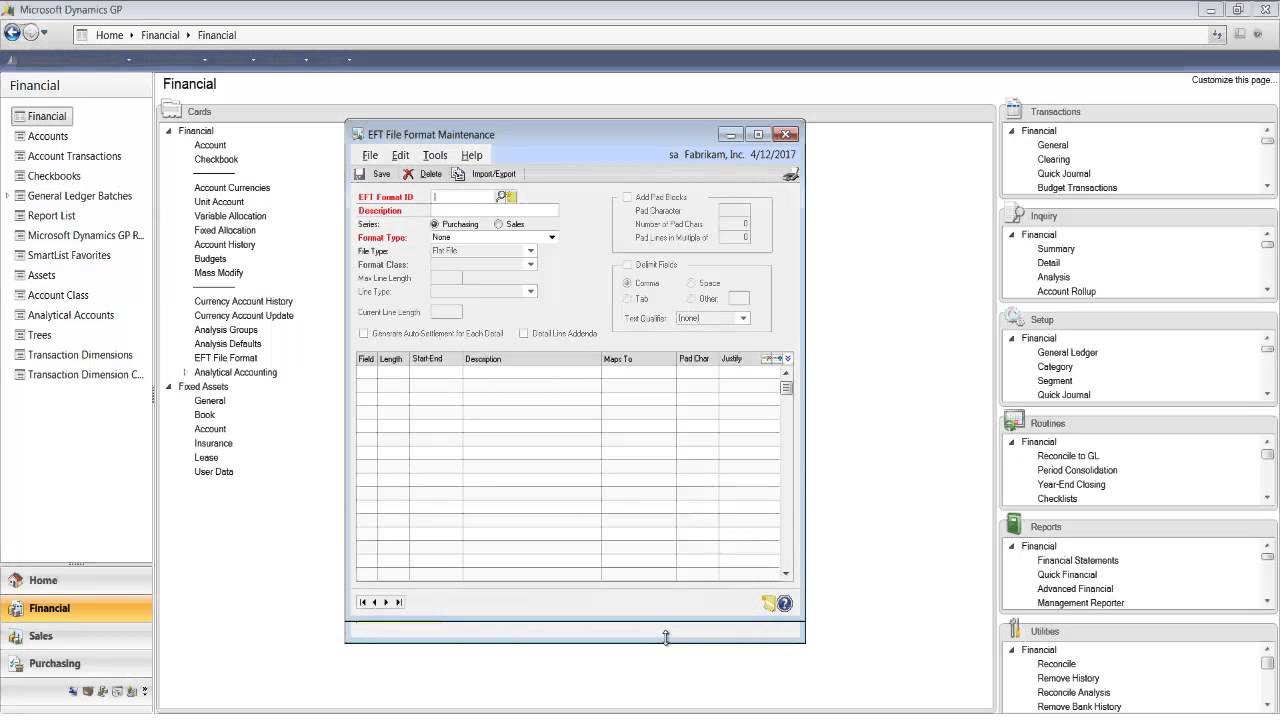Enable the Add Pad Blocks checkbox
This screenshot has width=1280, height=720.
click(x=628, y=197)
